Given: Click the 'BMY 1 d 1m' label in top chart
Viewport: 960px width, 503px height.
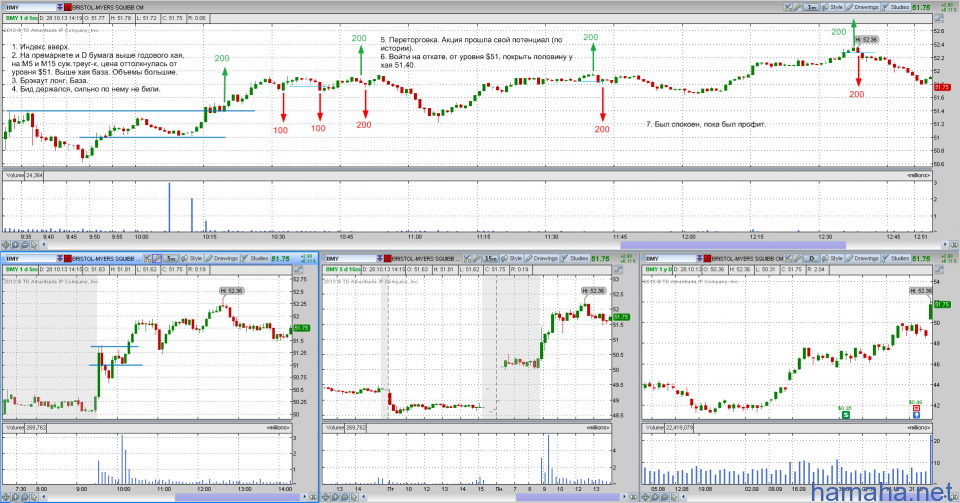Looking at the screenshot, I should pos(21,18).
